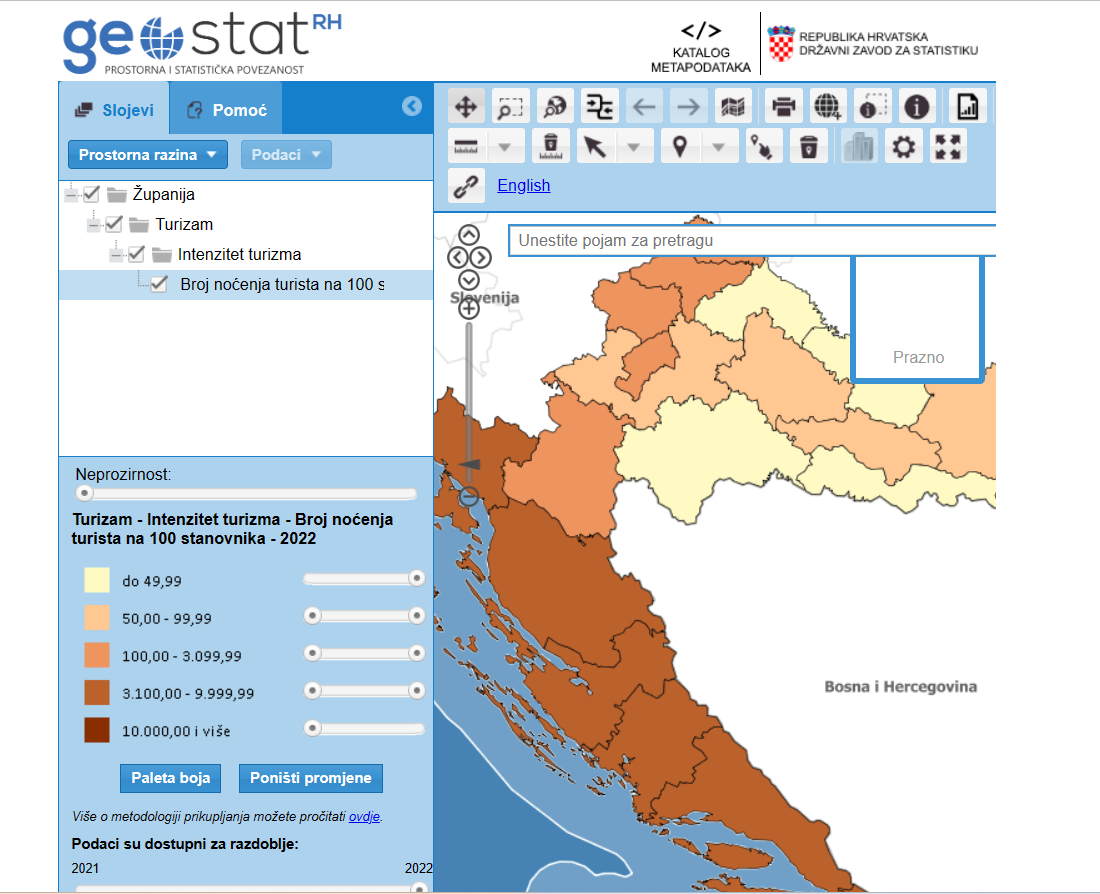Click the chain link share icon

pyautogui.click(x=466, y=186)
